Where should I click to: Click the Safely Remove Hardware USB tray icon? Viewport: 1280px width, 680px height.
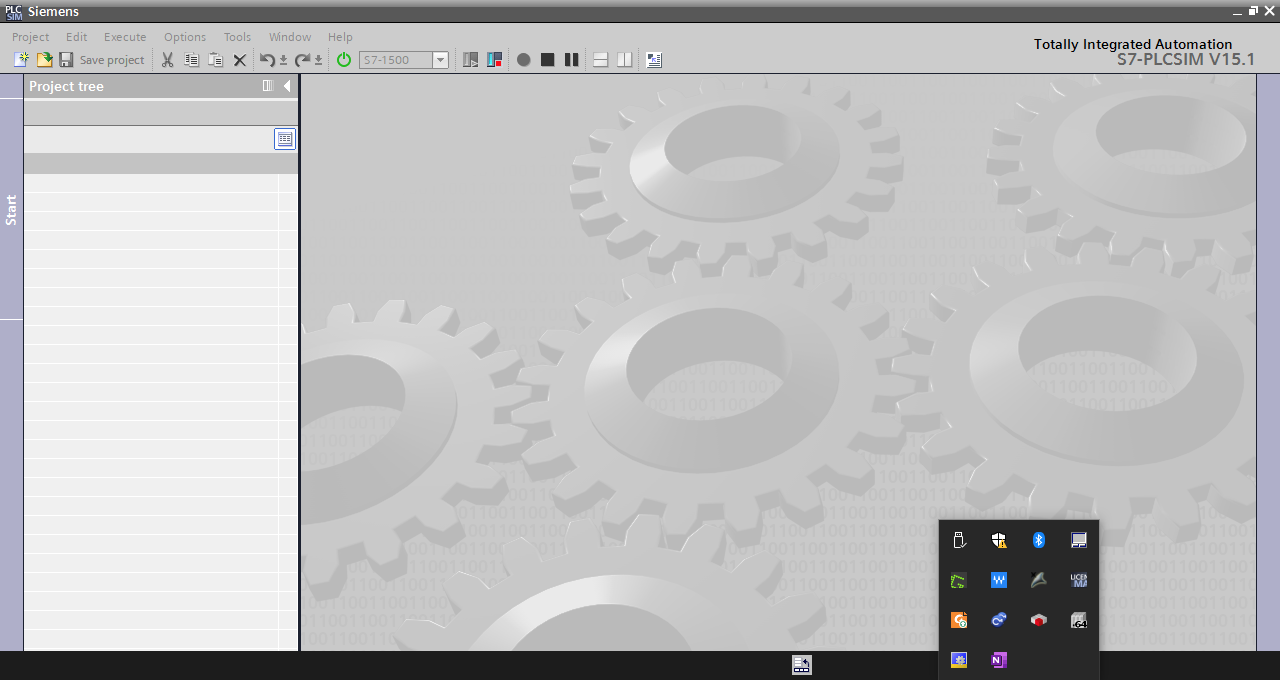pos(959,540)
